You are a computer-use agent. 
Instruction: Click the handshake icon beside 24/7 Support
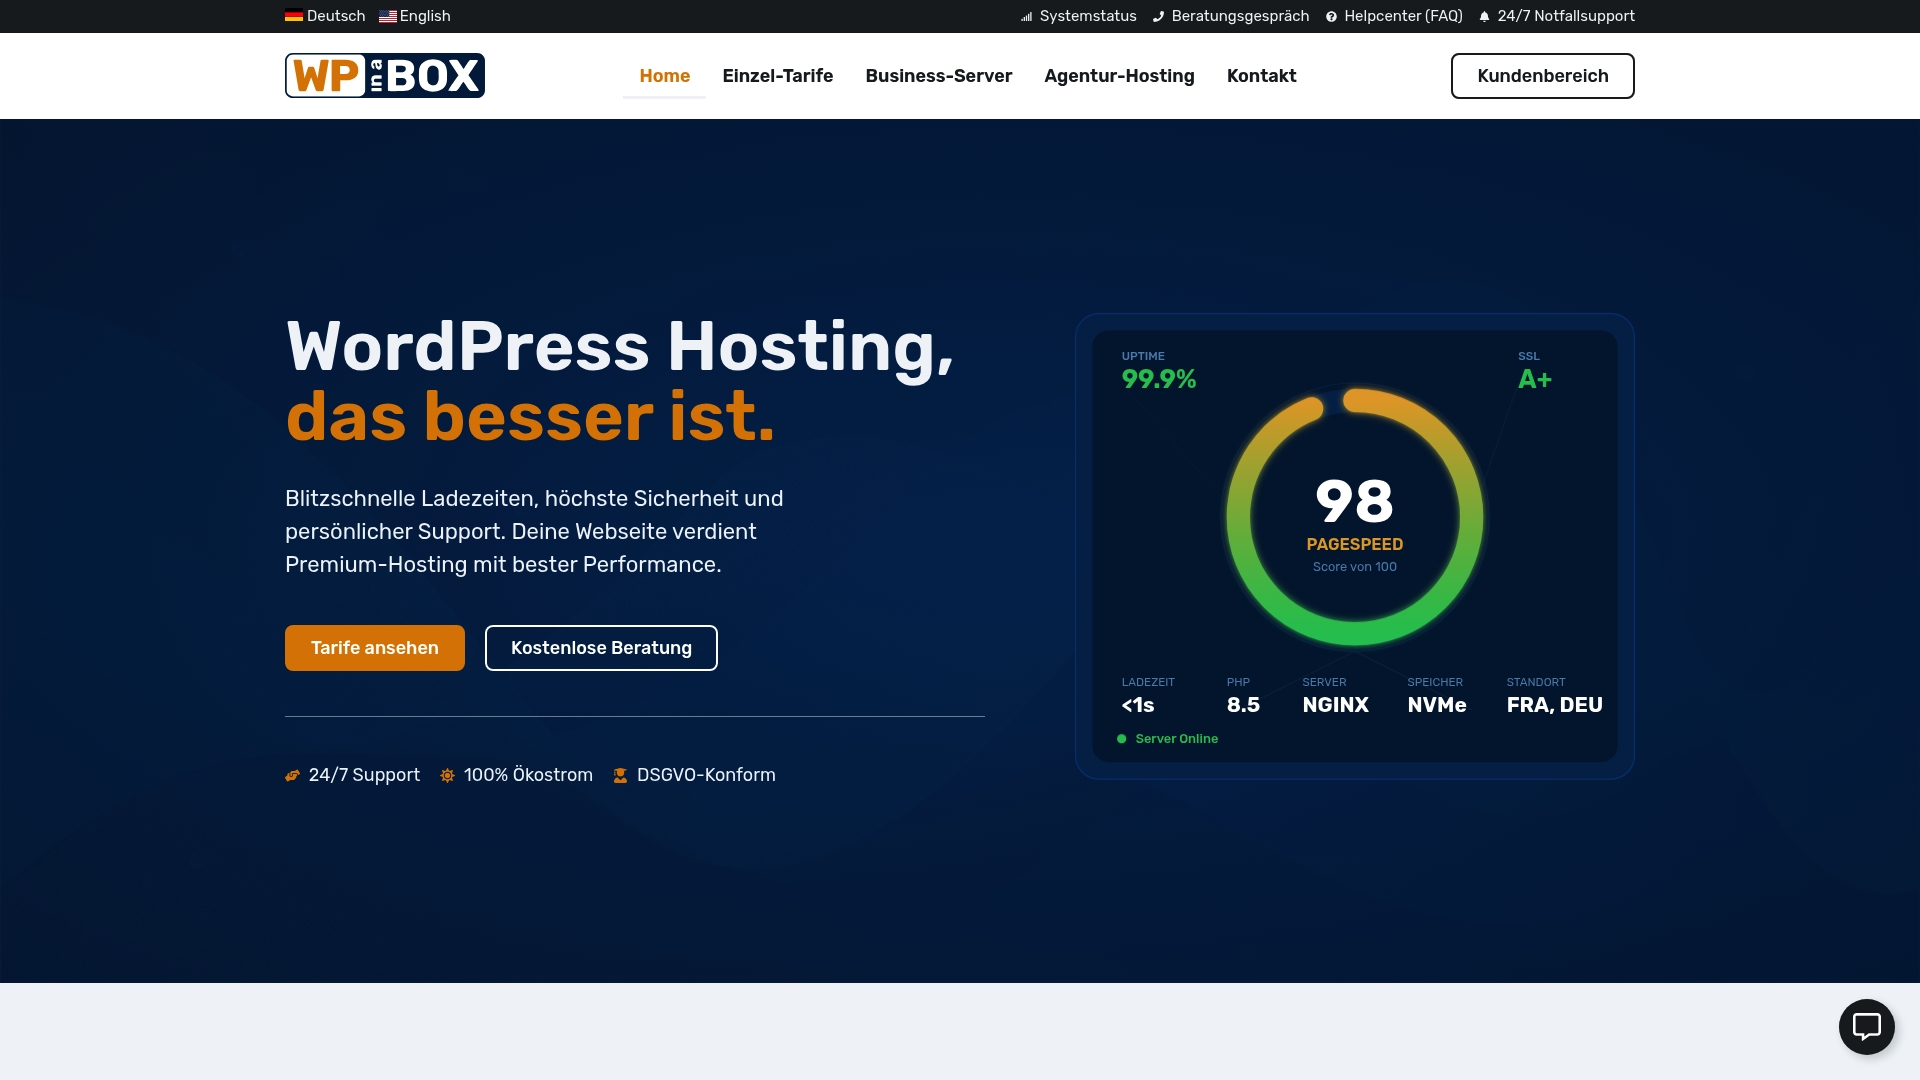click(292, 775)
